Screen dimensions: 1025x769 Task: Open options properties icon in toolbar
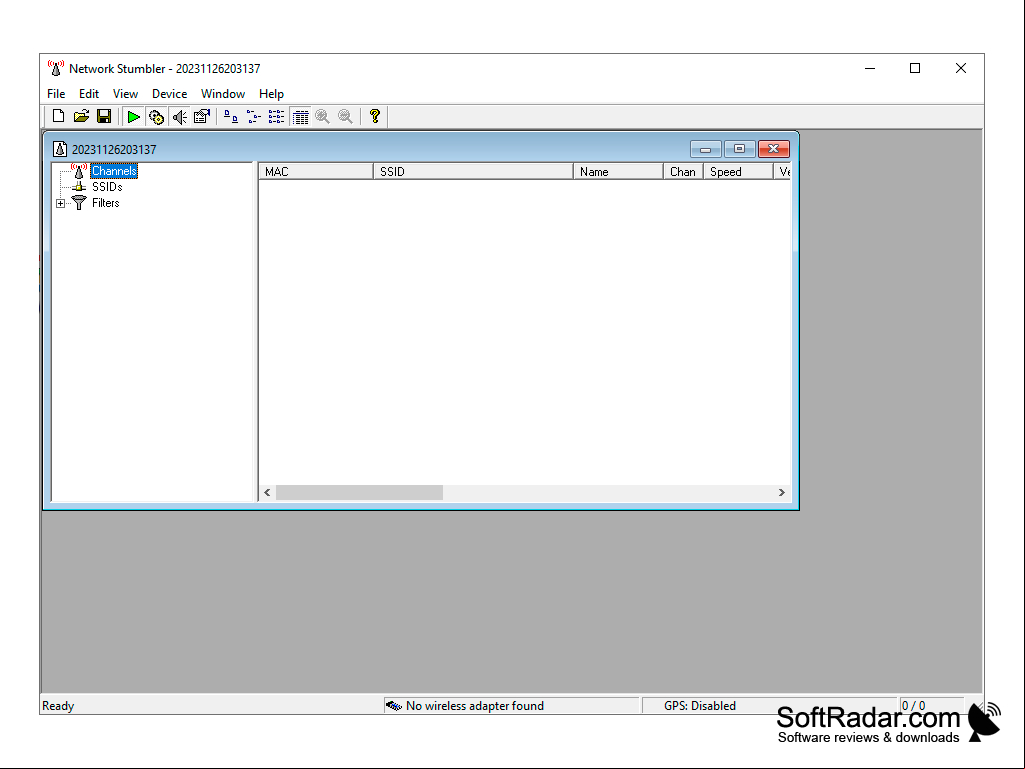(202, 117)
